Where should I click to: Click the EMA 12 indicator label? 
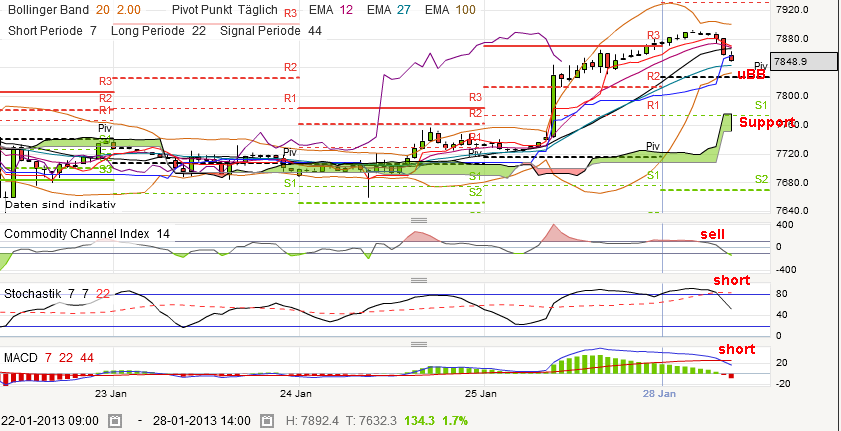(x=329, y=10)
